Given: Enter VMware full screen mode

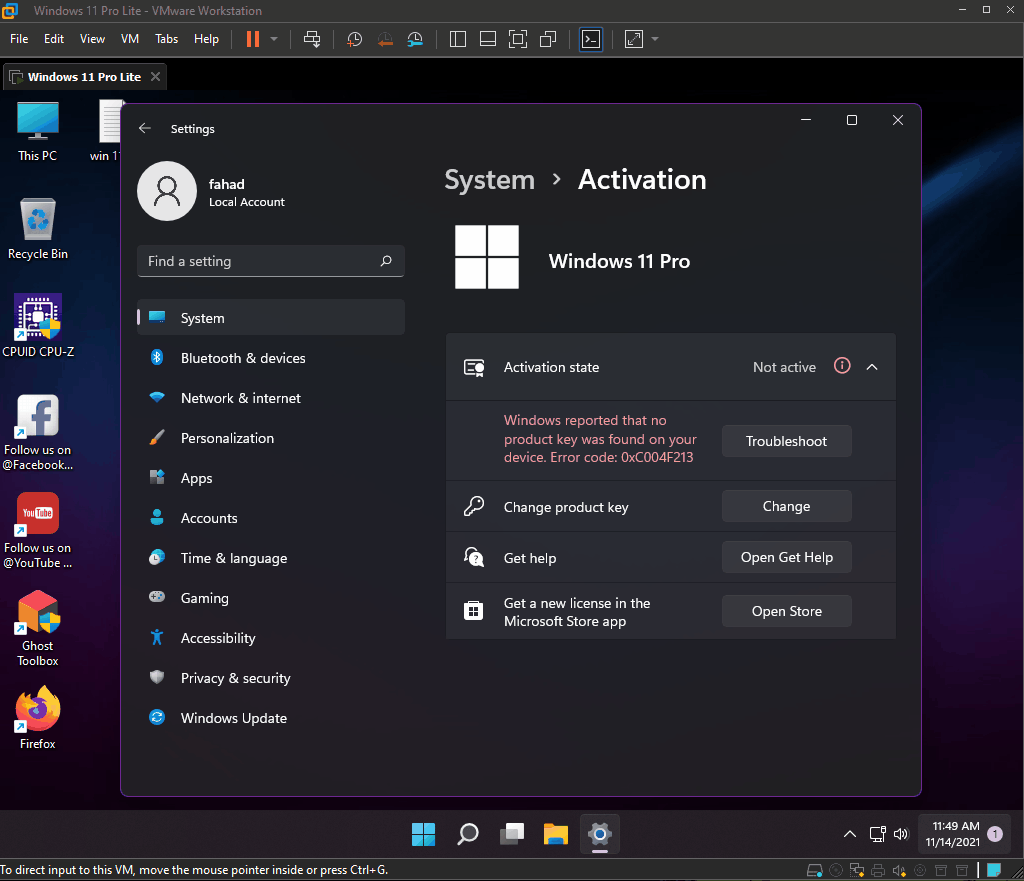Looking at the screenshot, I should click(518, 39).
